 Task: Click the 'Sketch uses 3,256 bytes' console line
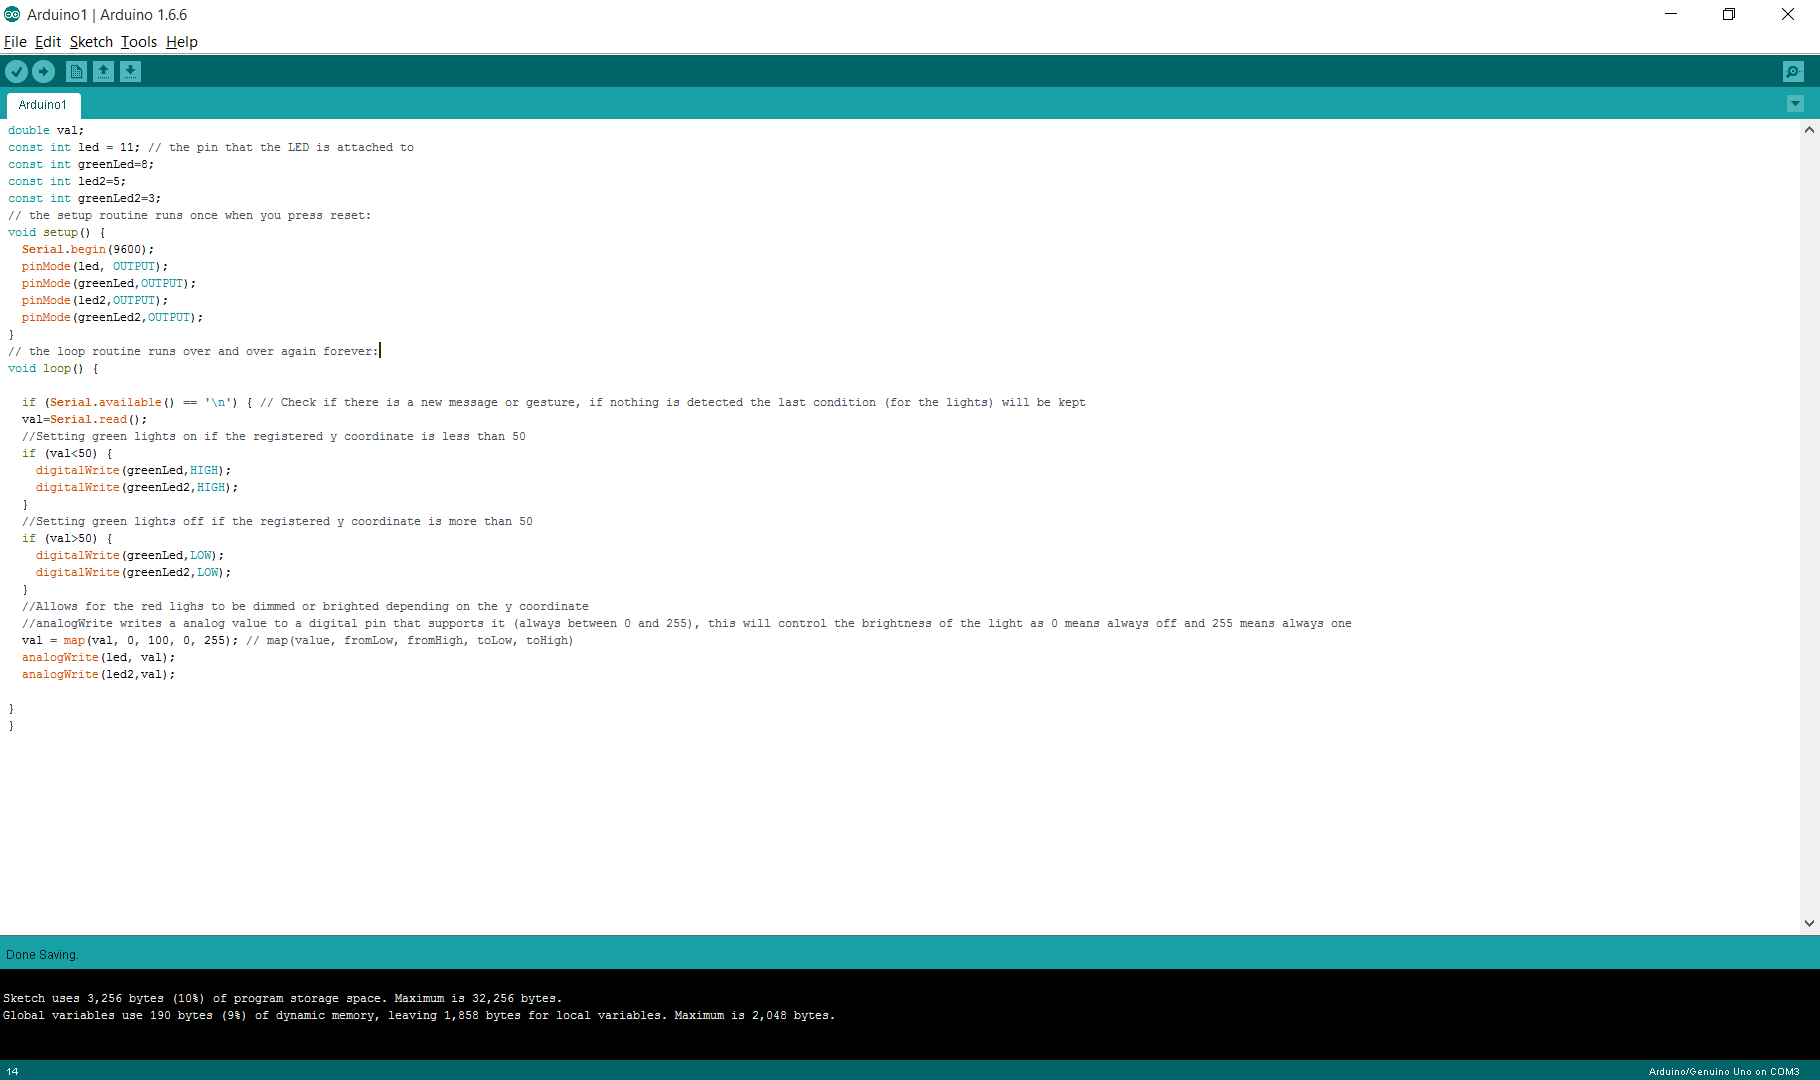coord(283,998)
